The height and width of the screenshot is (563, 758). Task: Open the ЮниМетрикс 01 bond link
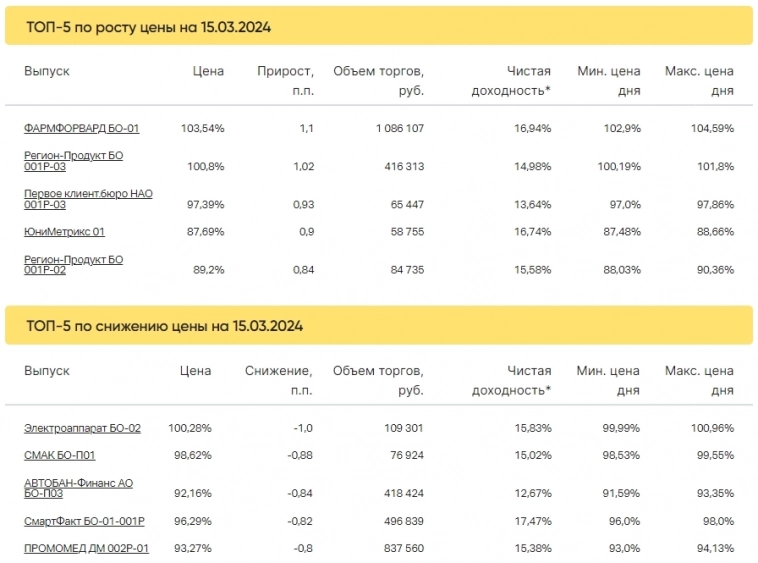[x=64, y=232]
